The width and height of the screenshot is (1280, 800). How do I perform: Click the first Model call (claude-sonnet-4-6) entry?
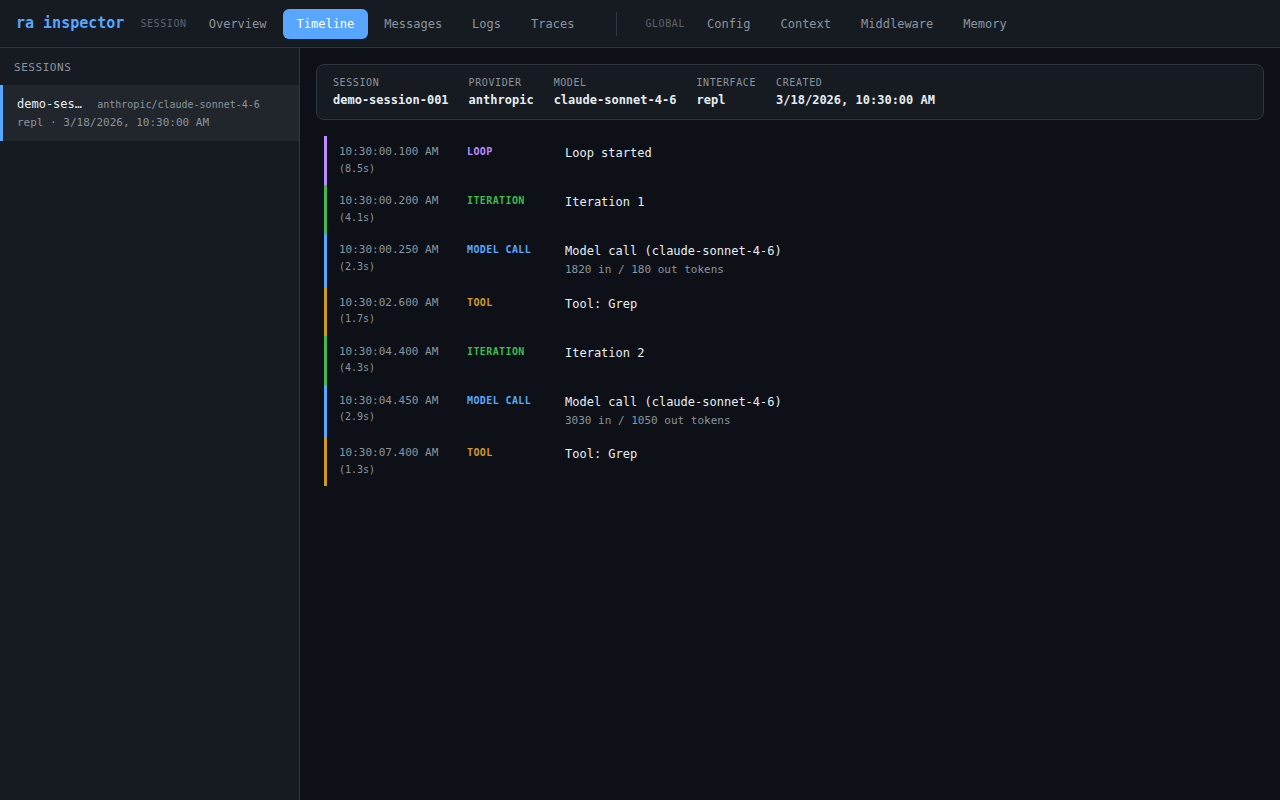coord(672,250)
